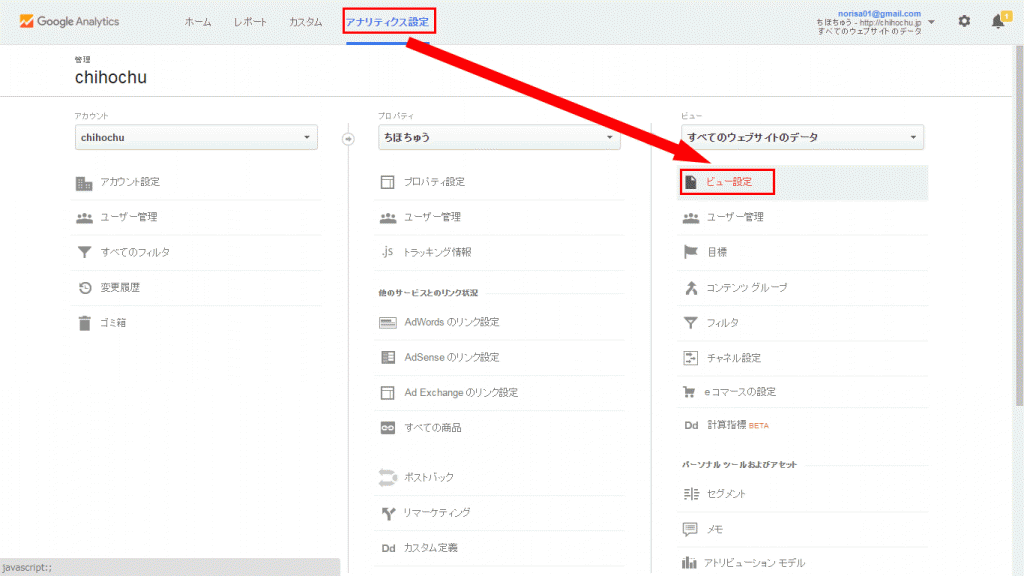Image resolution: width=1024 pixels, height=576 pixels.
Task: Open 計算指標 via the Dd icon
Action: pyautogui.click(x=691, y=424)
